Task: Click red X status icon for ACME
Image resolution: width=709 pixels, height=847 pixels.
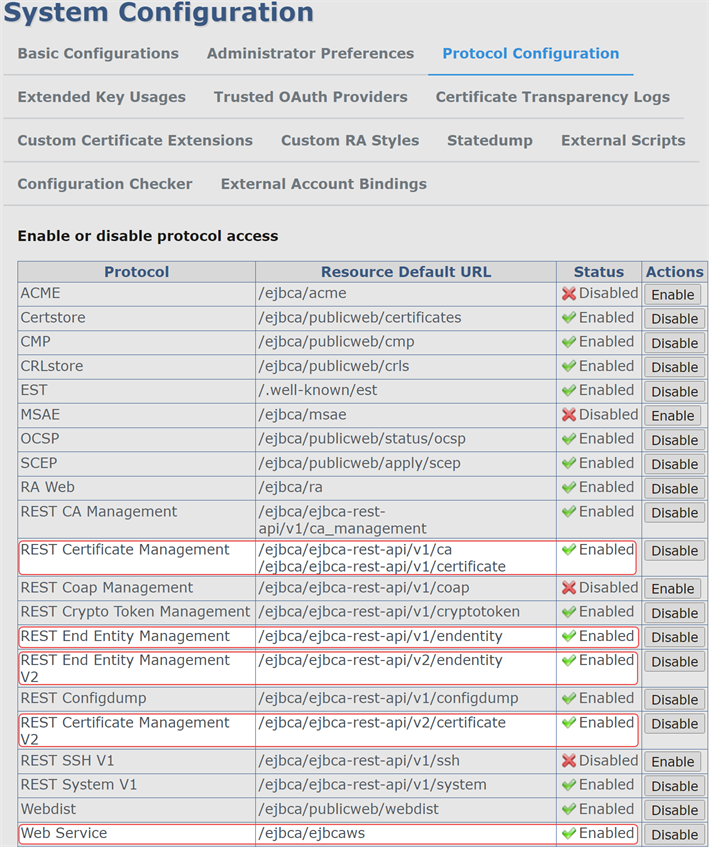Action: click(x=569, y=294)
